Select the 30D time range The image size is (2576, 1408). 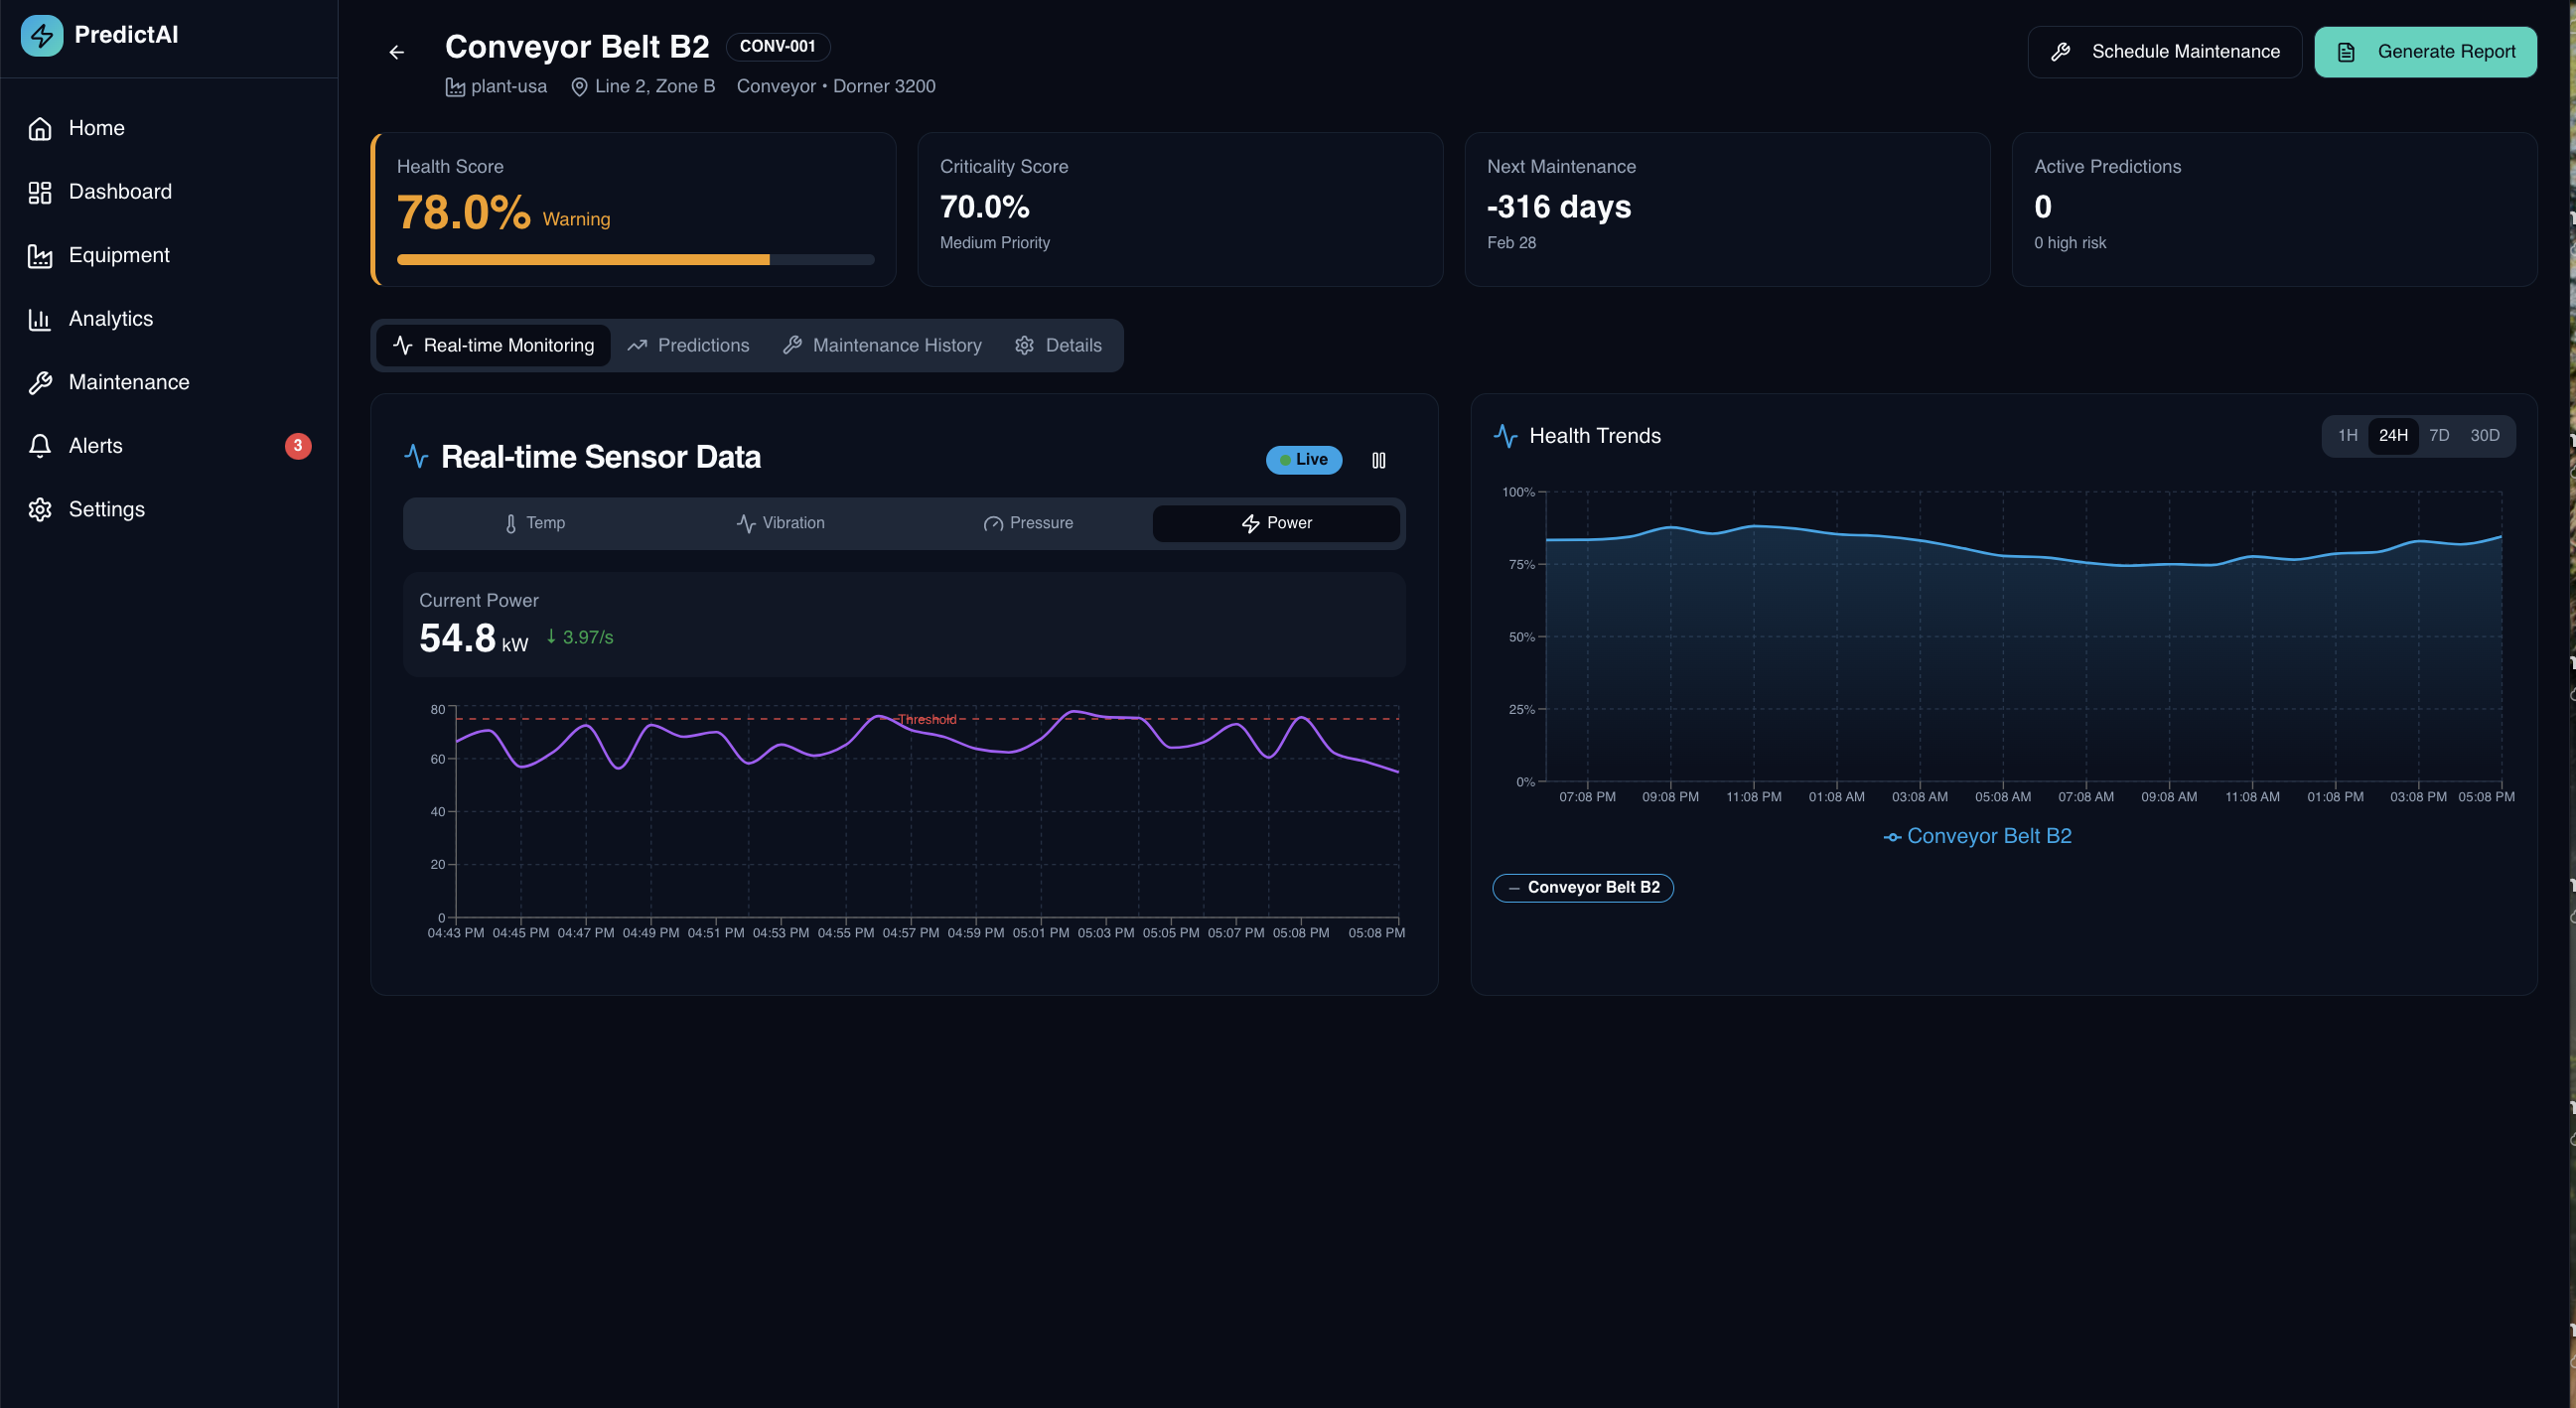[2484, 435]
